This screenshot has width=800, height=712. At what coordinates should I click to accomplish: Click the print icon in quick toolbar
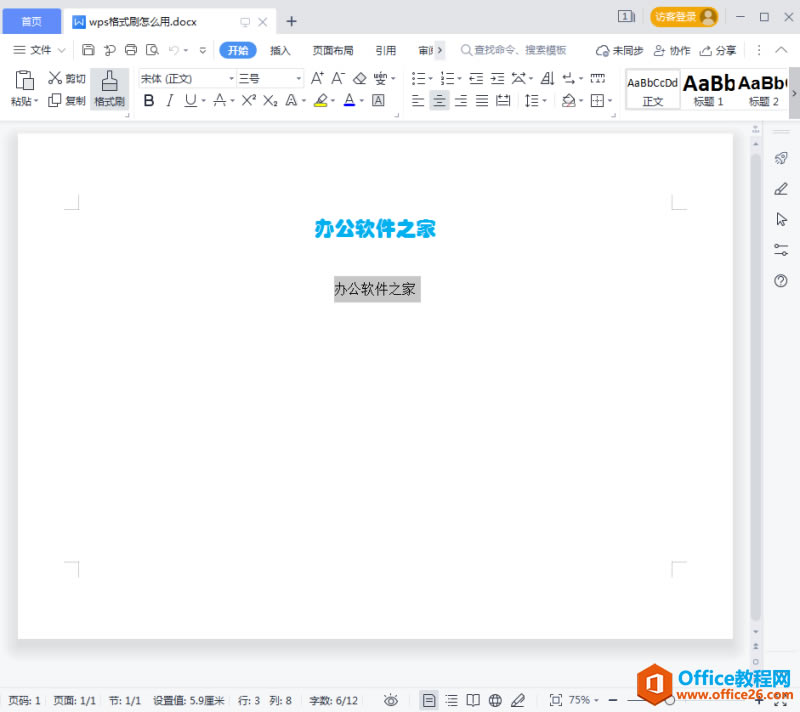(x=131, y=50)
